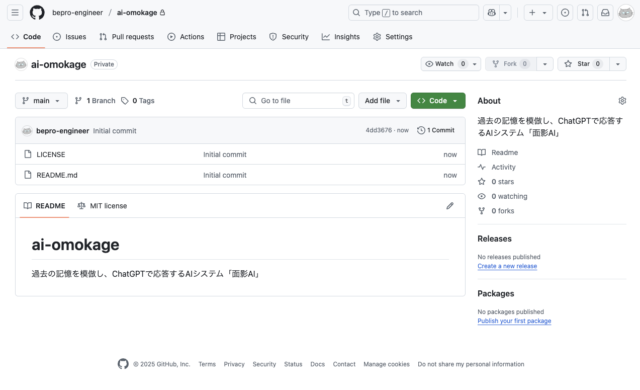View the 0 Tags link
This screenshot has height=390, width=640.
tap(138, 101)
